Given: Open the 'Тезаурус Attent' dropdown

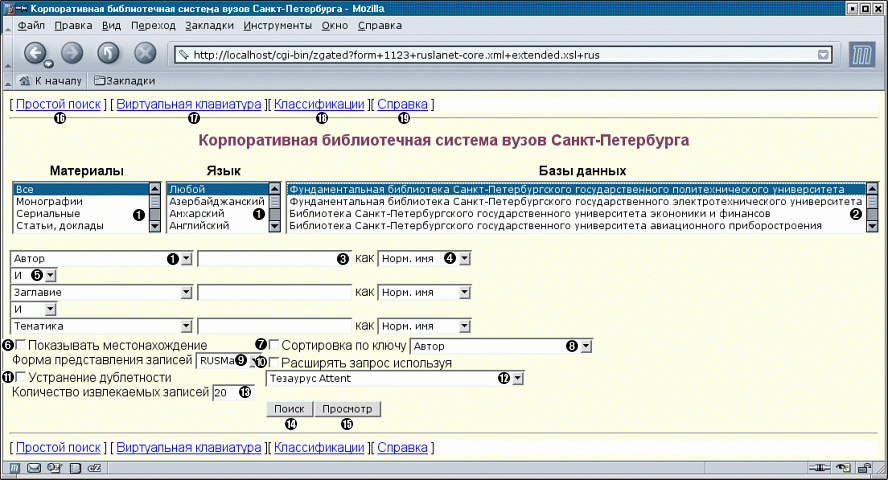Looking at the screenshot, I should point(395,379).
